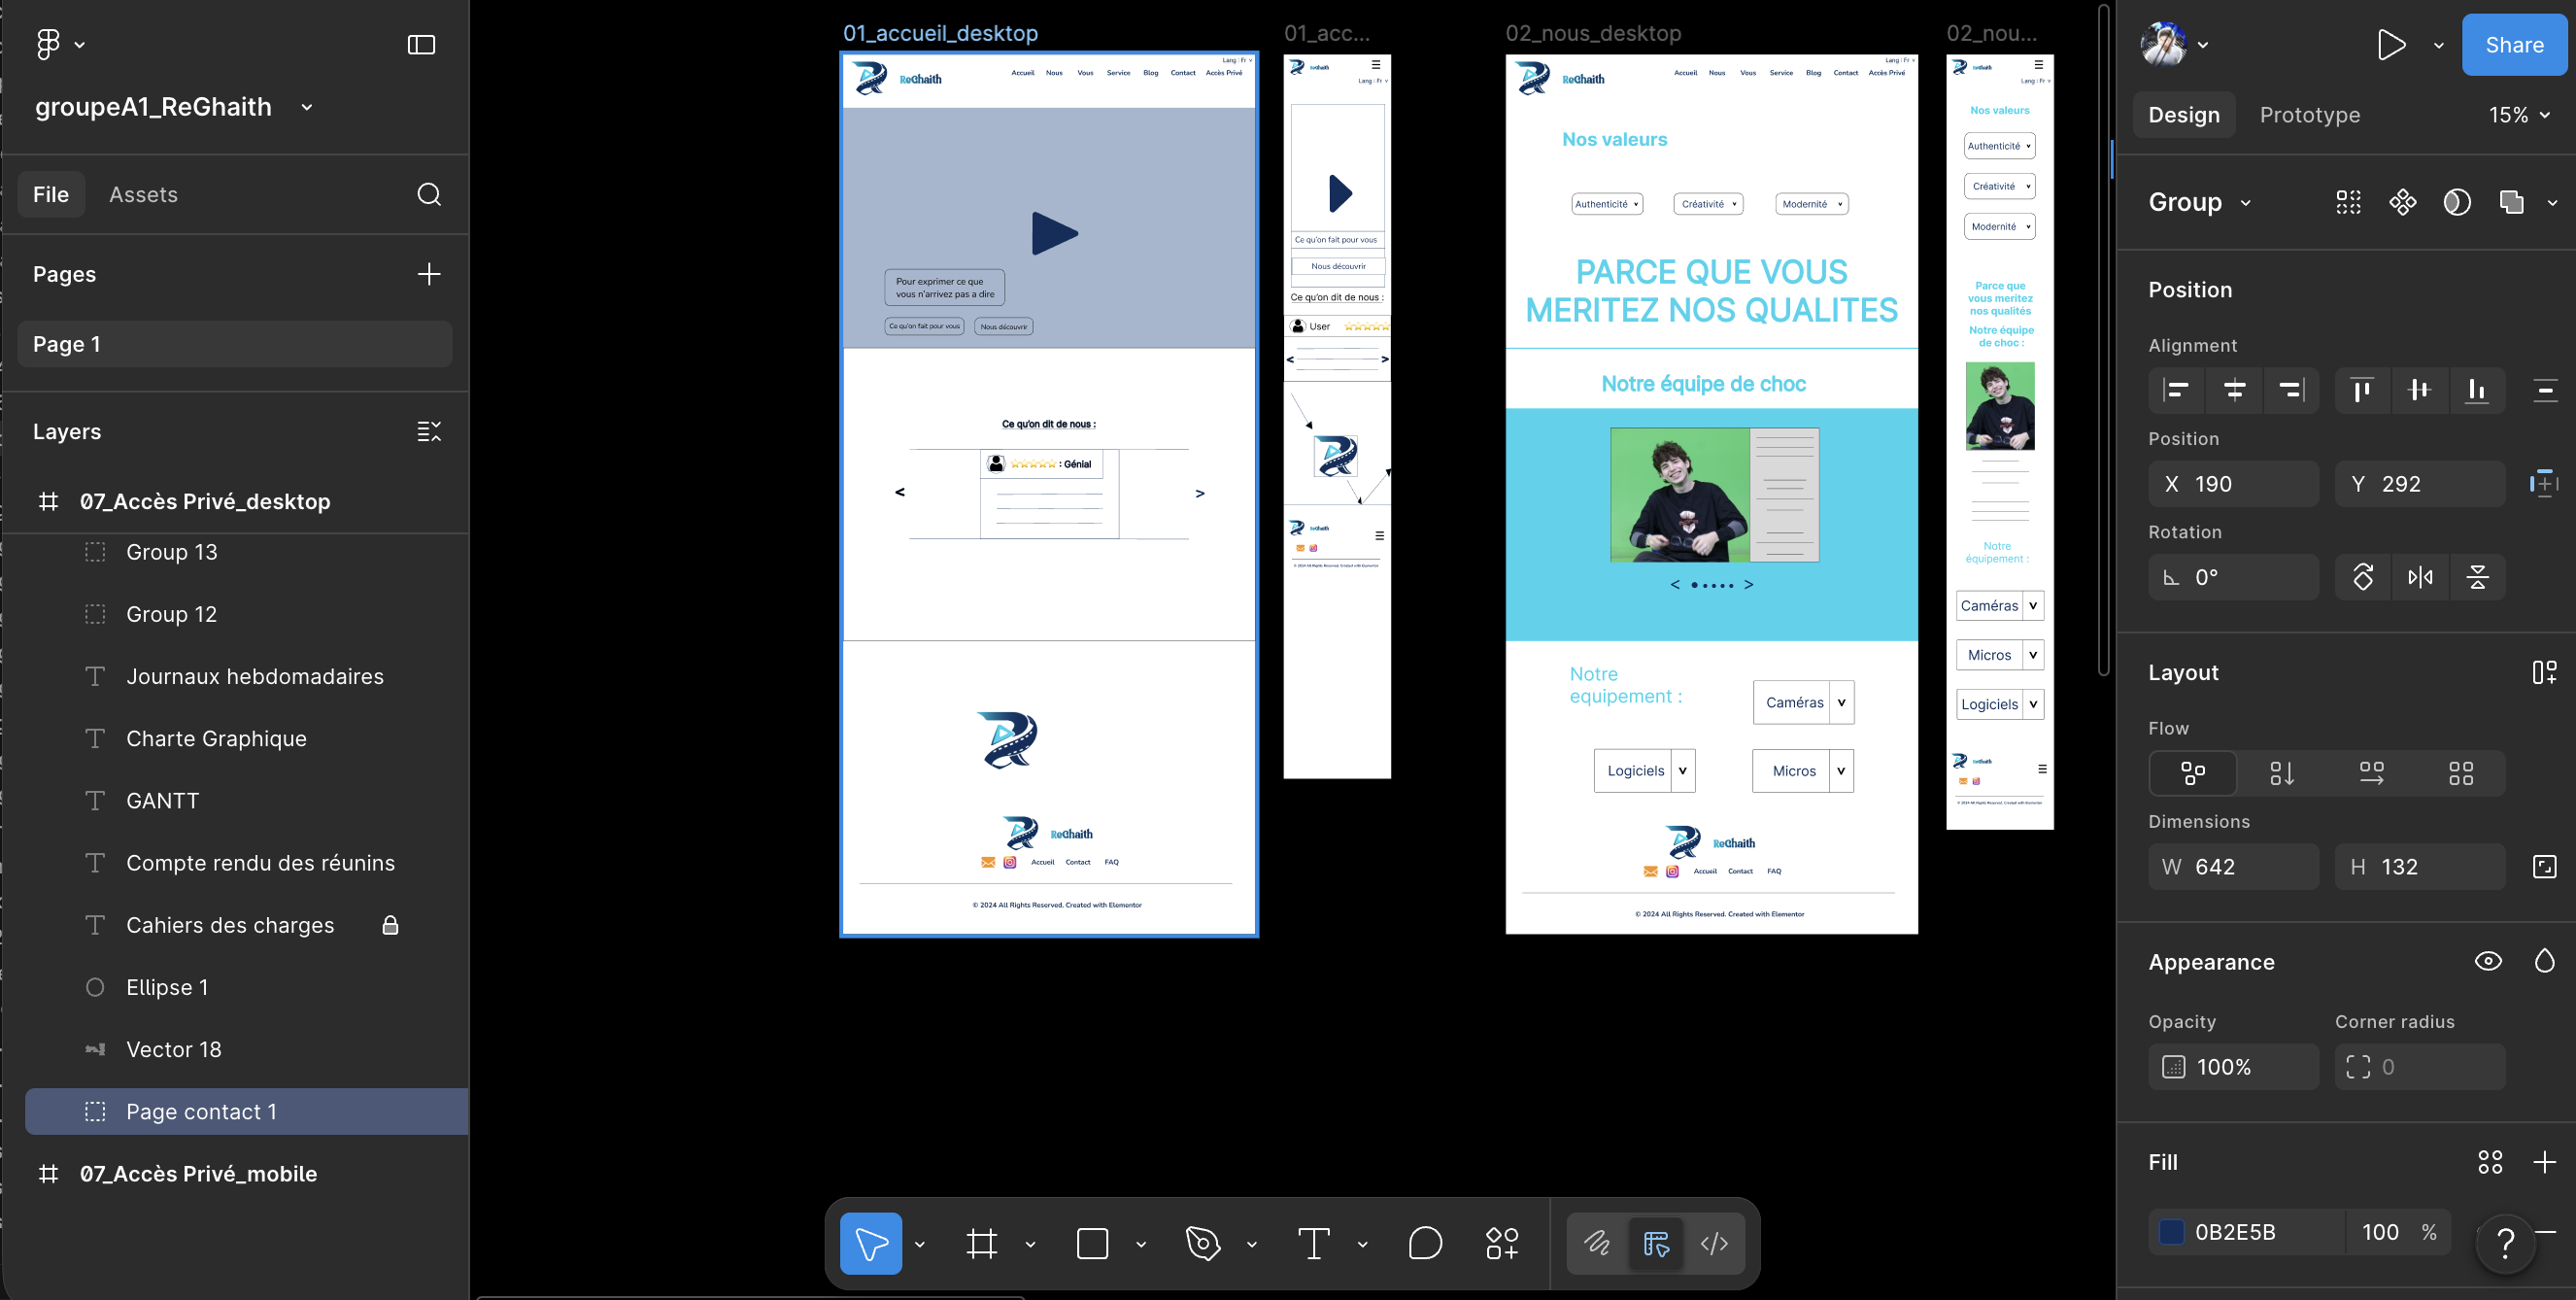2576x1300 pixels.
Task: Toggle Dev Mode code icon
Action: coord(1714,1243)
